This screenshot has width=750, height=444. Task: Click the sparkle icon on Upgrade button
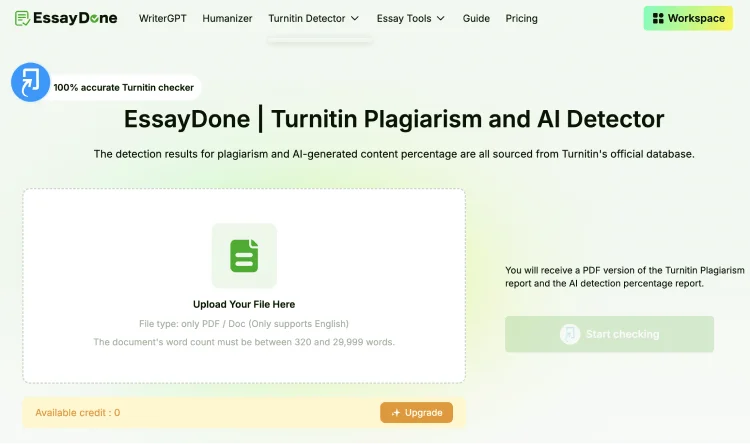(396, 412)
